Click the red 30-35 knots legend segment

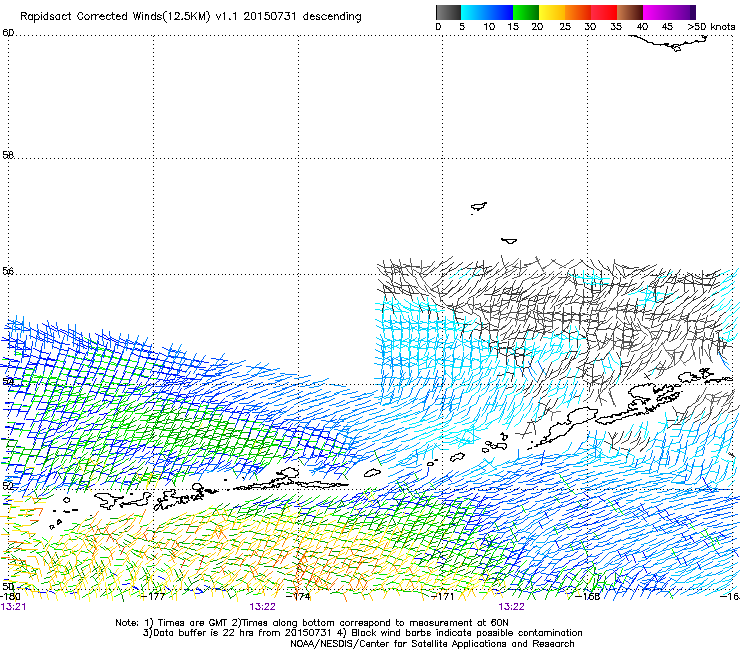tap(604, 12)
